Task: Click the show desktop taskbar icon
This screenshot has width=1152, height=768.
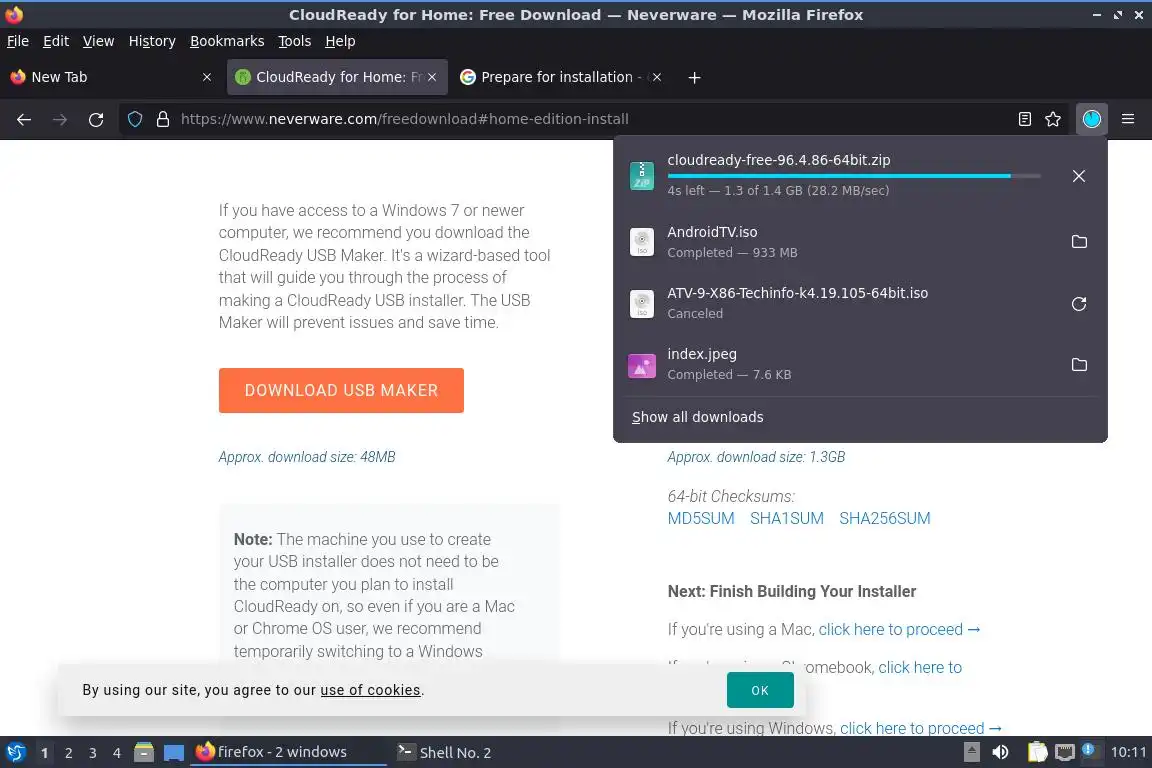Action: 173,753
